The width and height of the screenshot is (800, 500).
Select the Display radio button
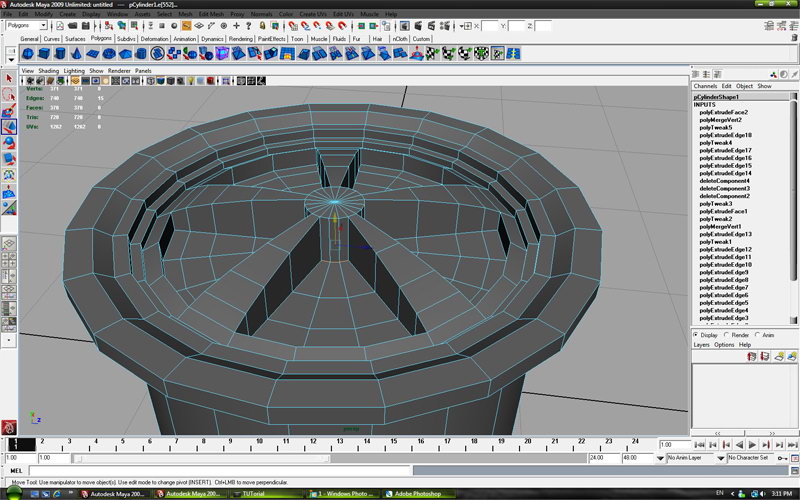(696, 335)
